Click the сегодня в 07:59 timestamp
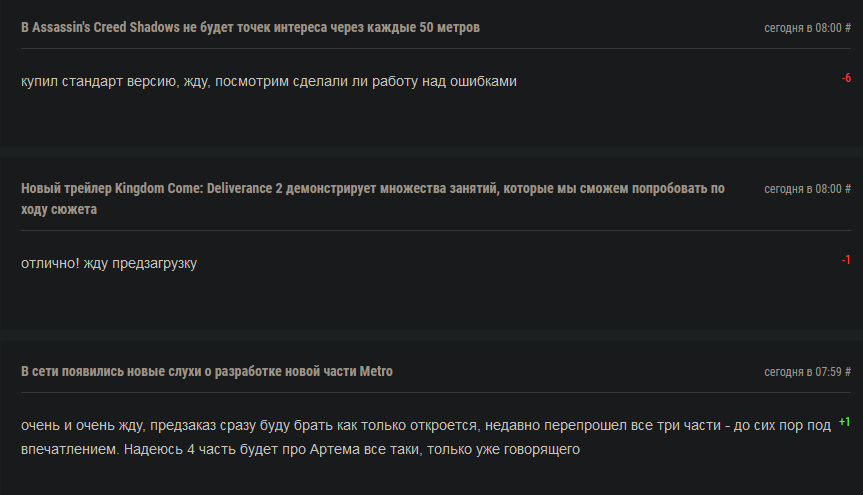863x495 pixels. (x=803, y=372)
